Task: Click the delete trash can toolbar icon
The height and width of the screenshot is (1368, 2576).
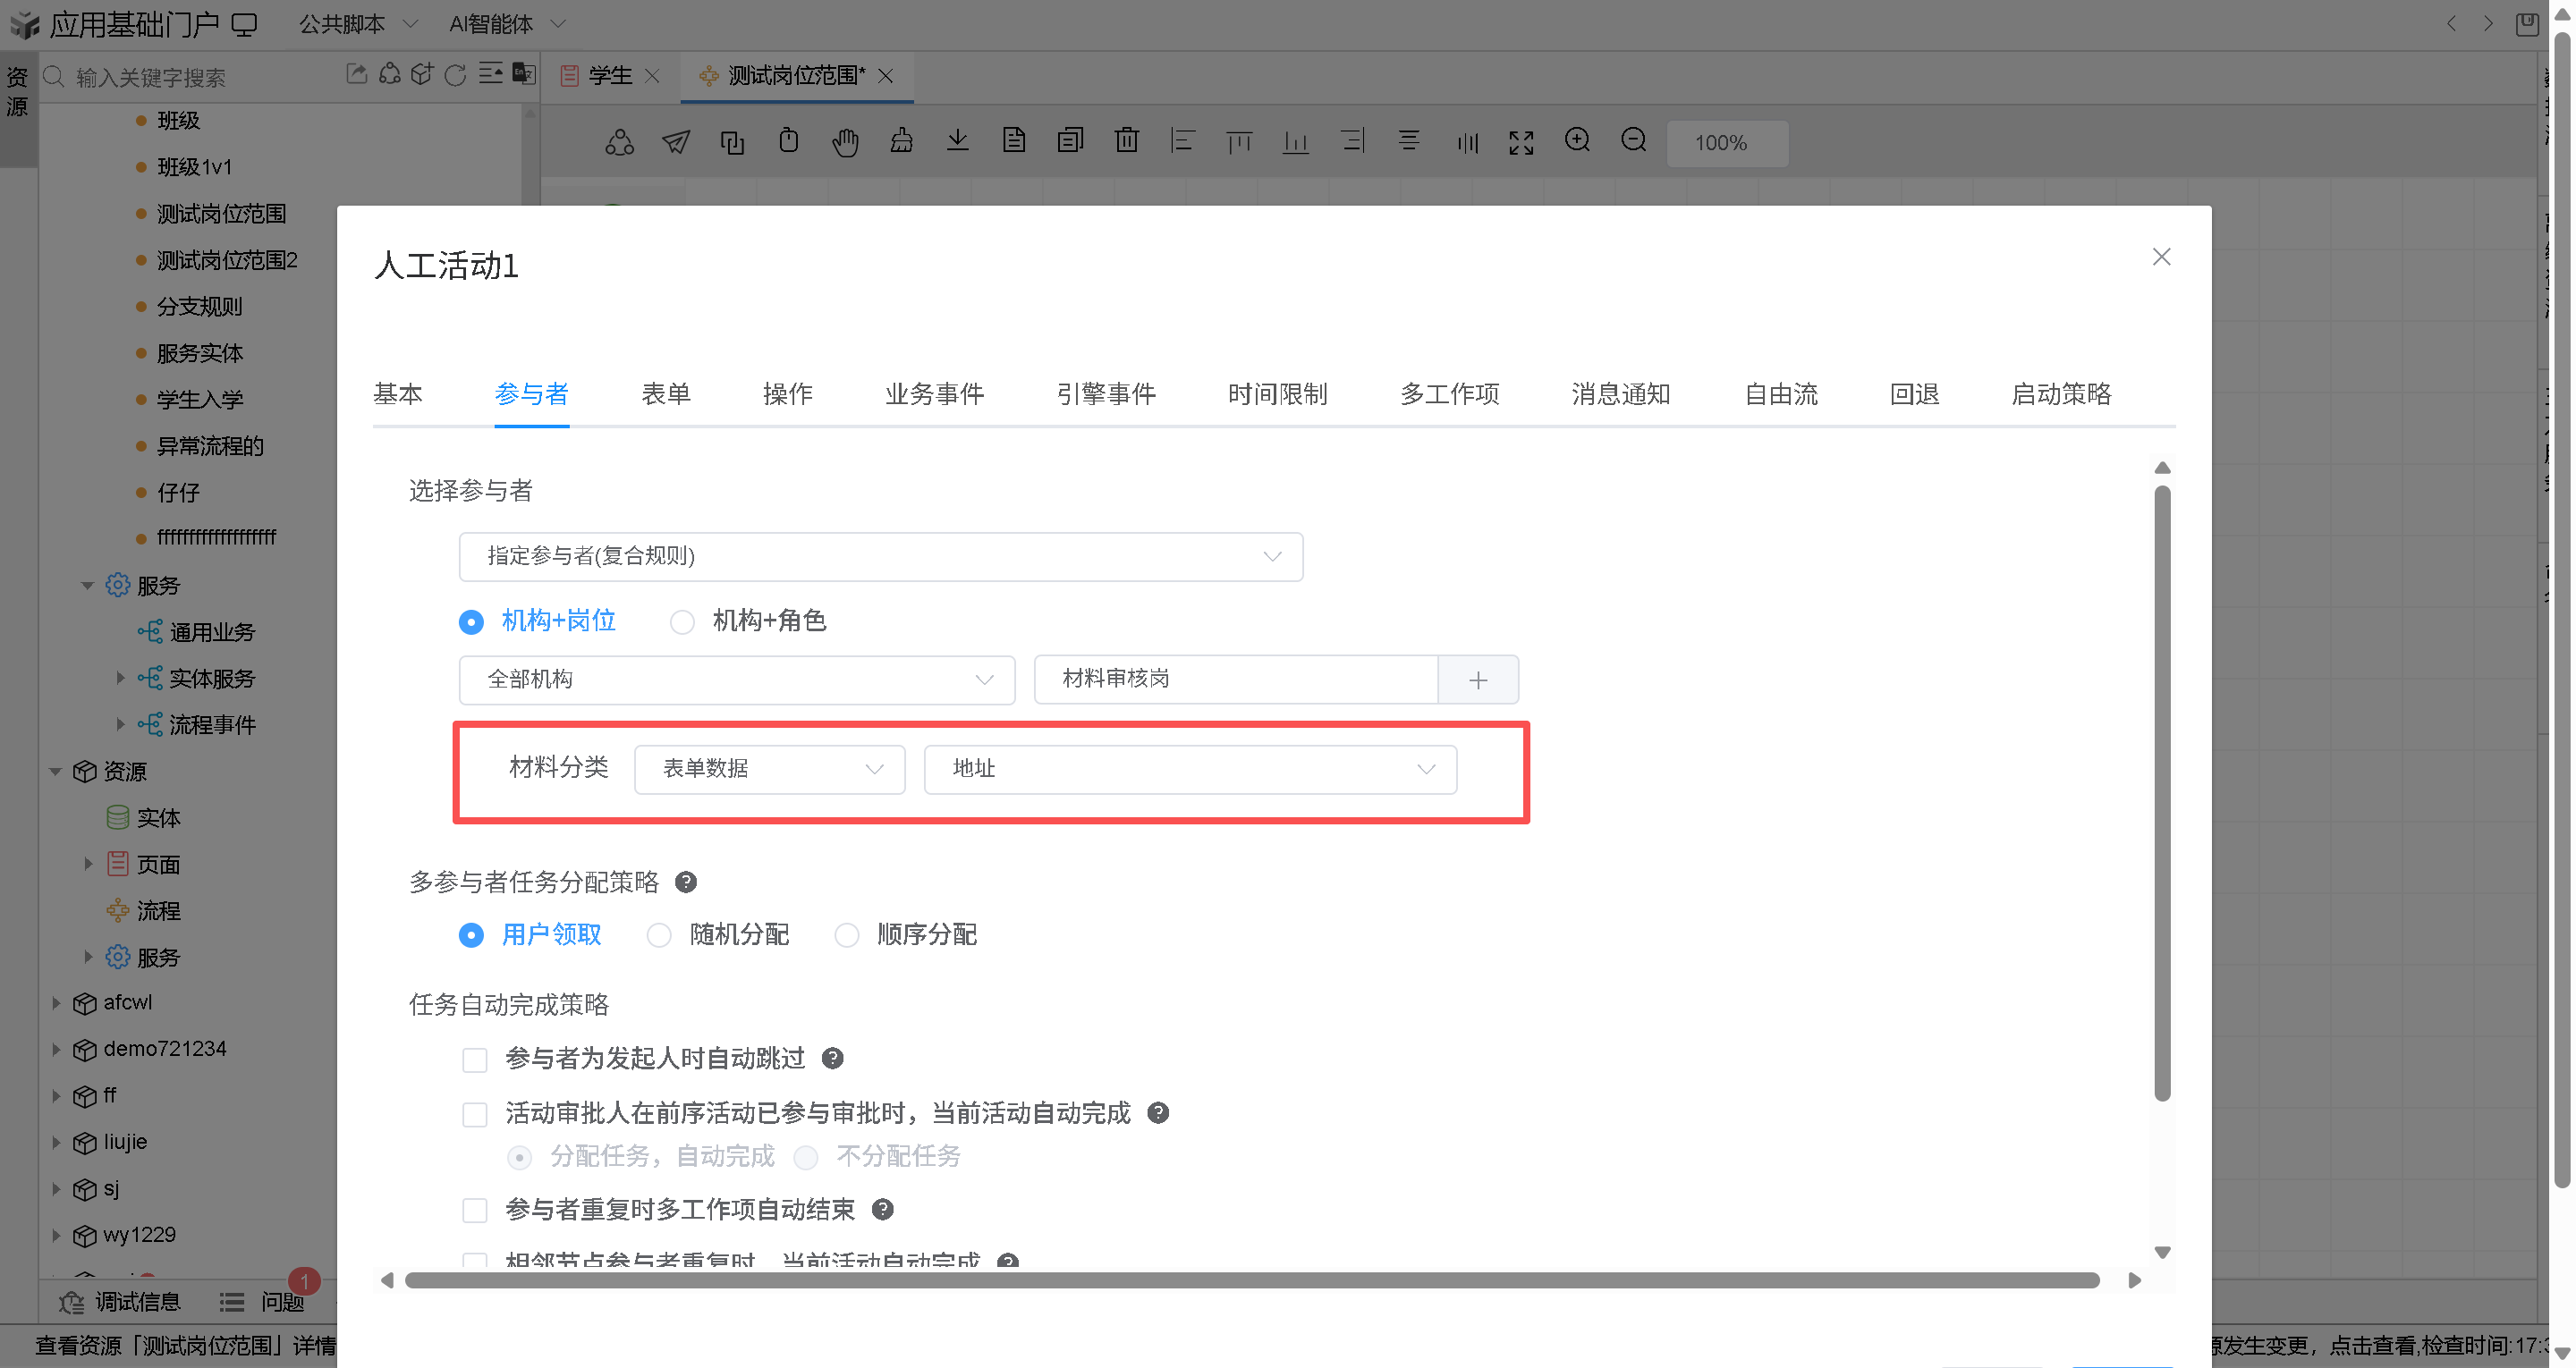Action: click(x=1126, y=141)
